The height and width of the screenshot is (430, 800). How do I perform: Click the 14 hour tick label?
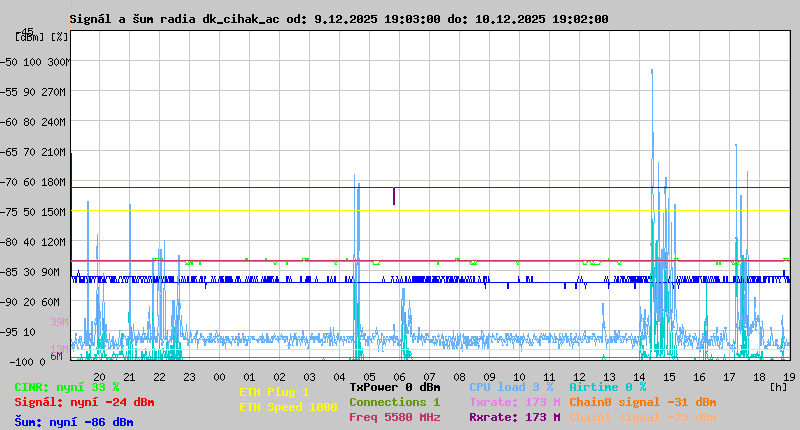[640, 377]
